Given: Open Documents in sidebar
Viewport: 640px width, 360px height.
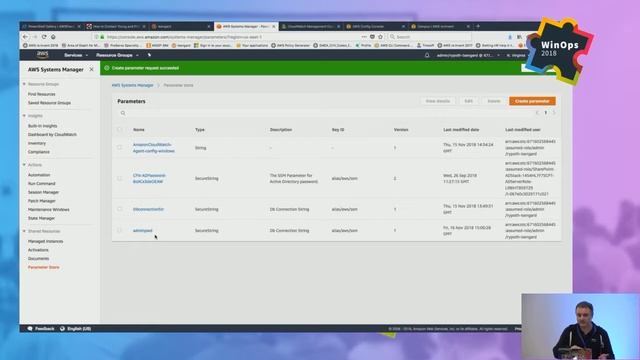Looking at the screenshot, I should (x=38, y=259).
